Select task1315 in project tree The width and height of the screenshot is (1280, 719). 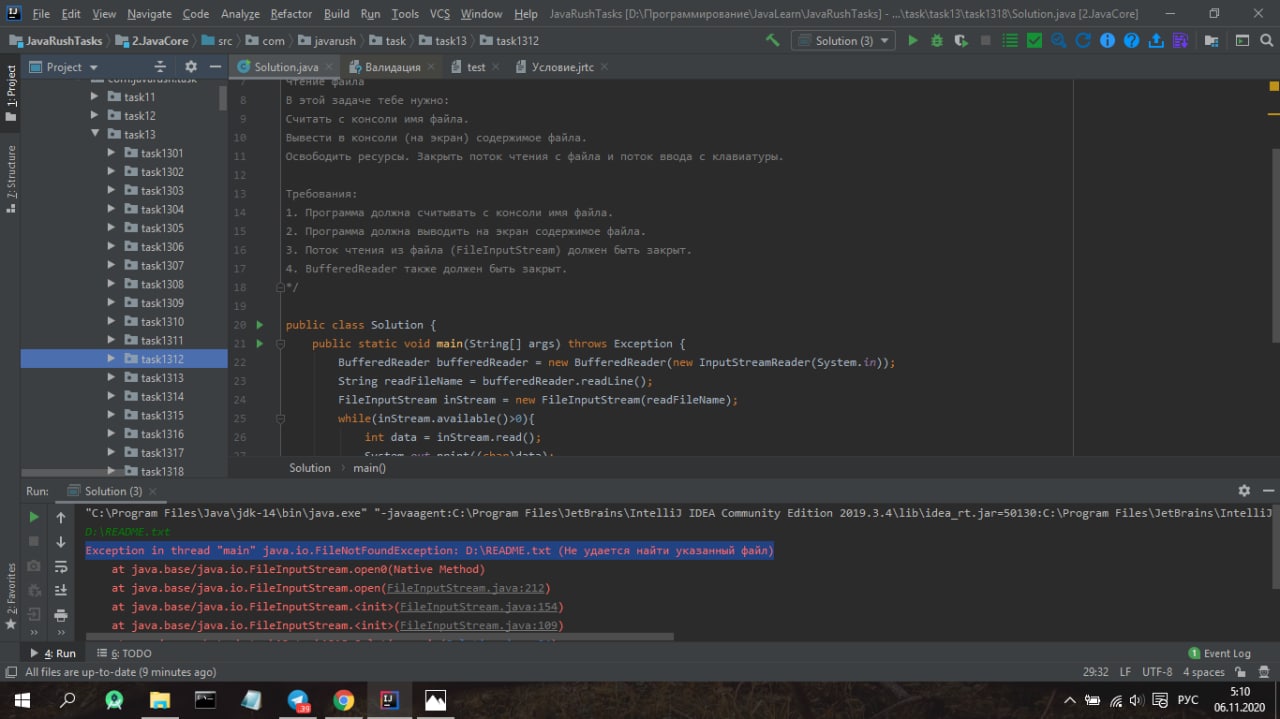[162, 416]
